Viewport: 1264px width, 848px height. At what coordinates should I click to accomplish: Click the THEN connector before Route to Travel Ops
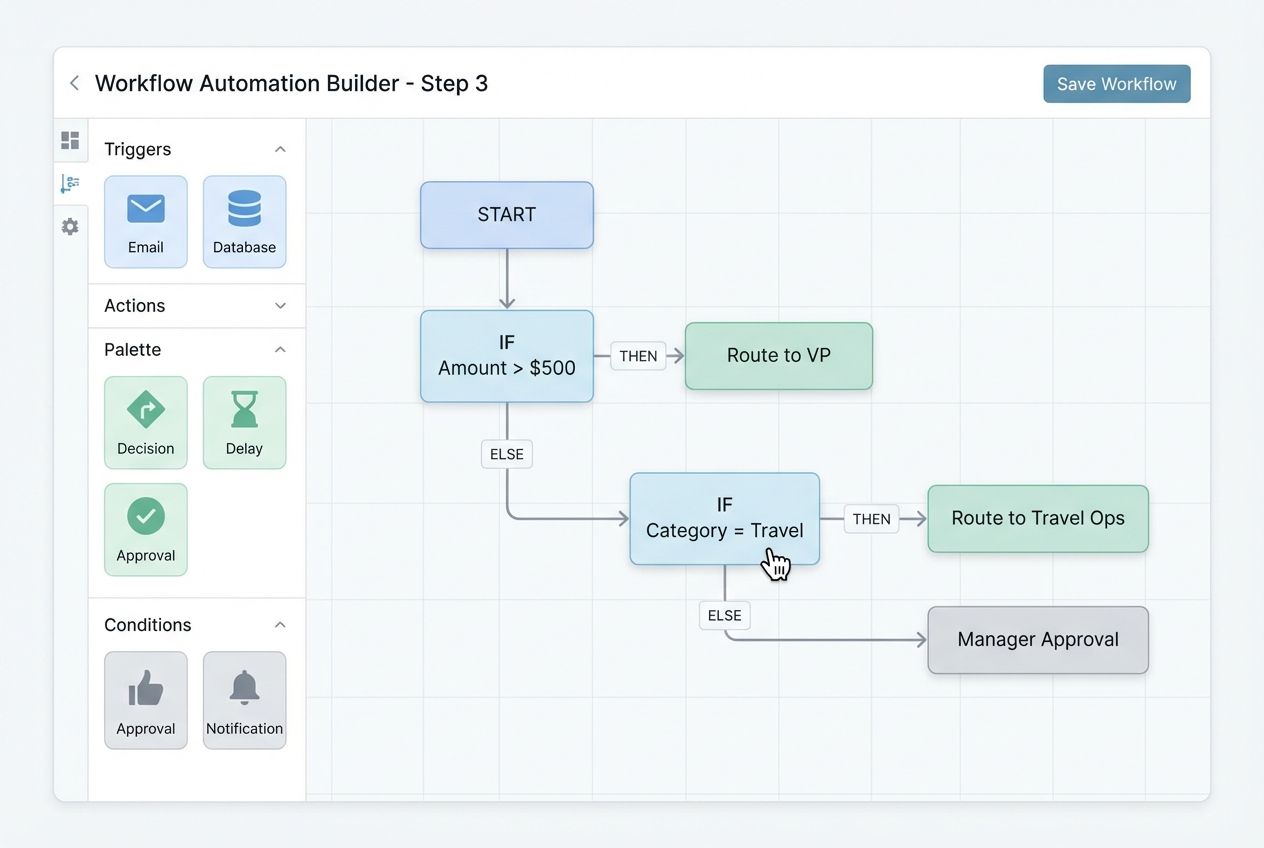click(x=871, y=519)
